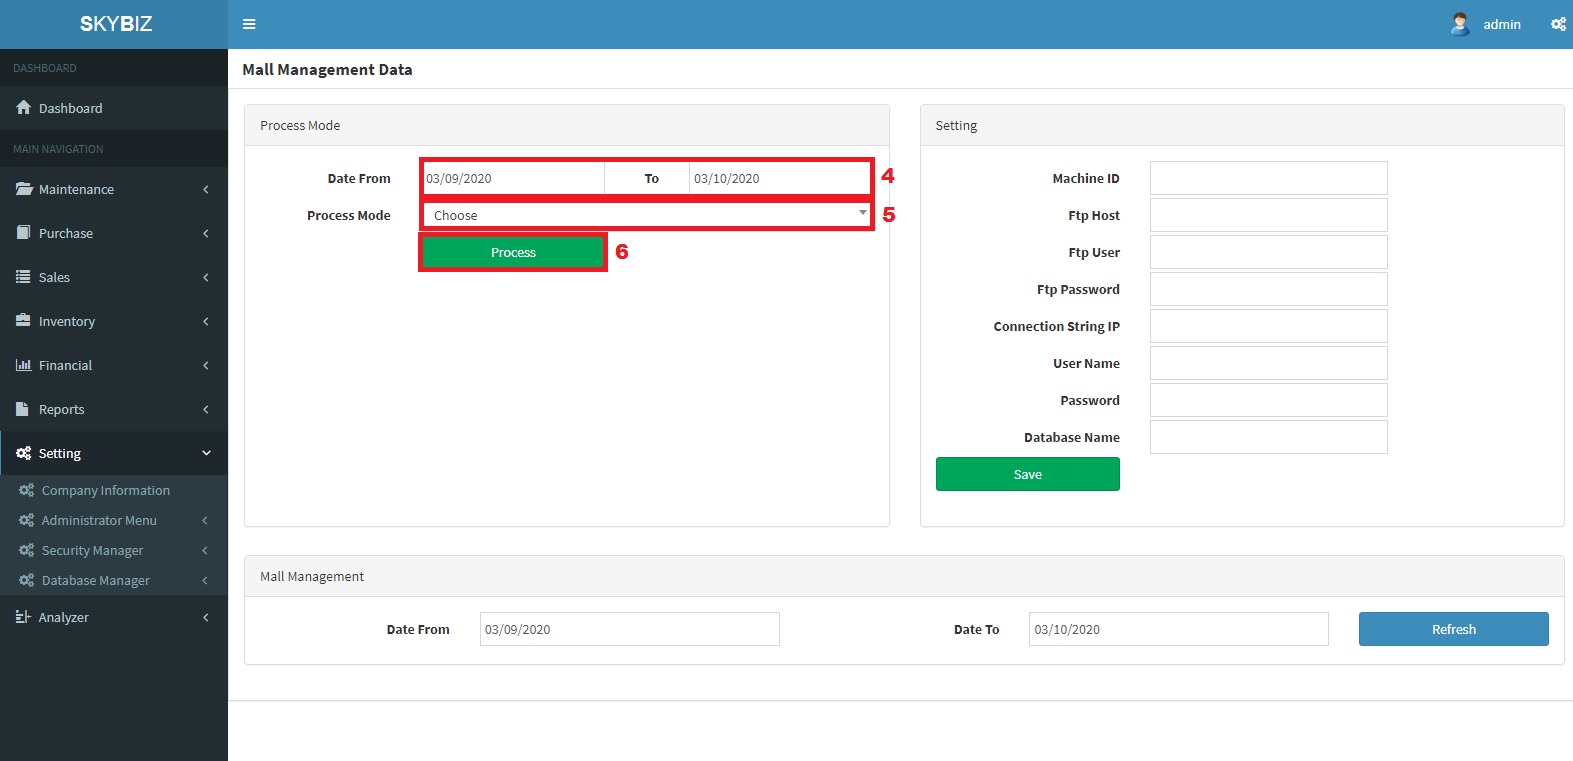Click the blue Refresh button
Screen dimensions: 1573x761
pyautogui.click(x=1453, y=629)
